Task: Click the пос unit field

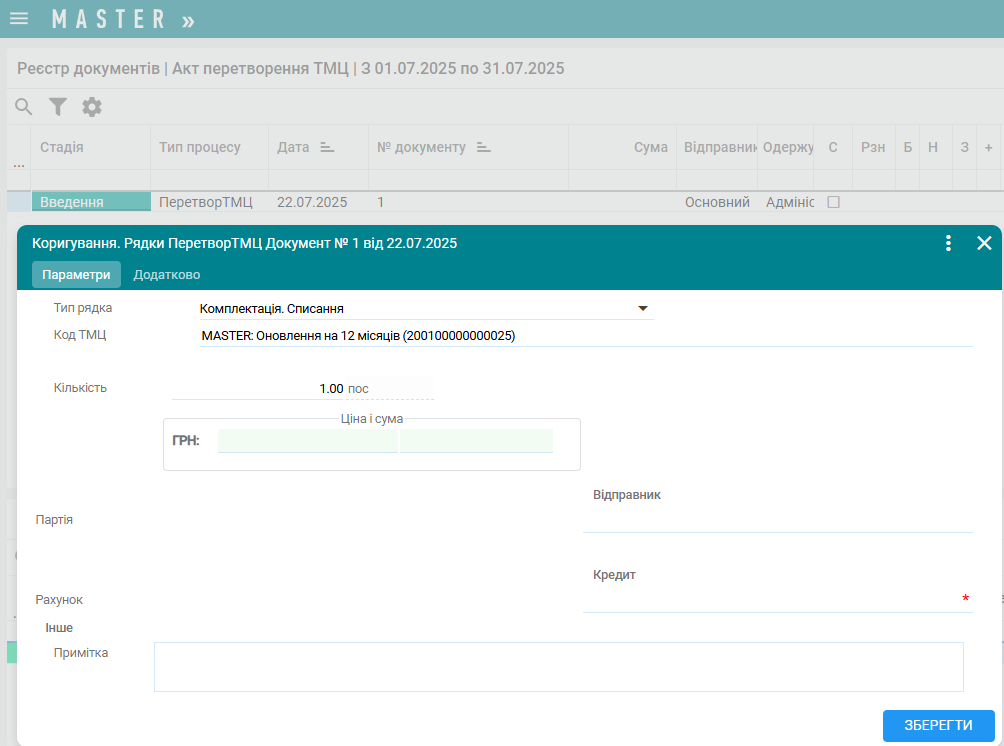Action: 389,388
